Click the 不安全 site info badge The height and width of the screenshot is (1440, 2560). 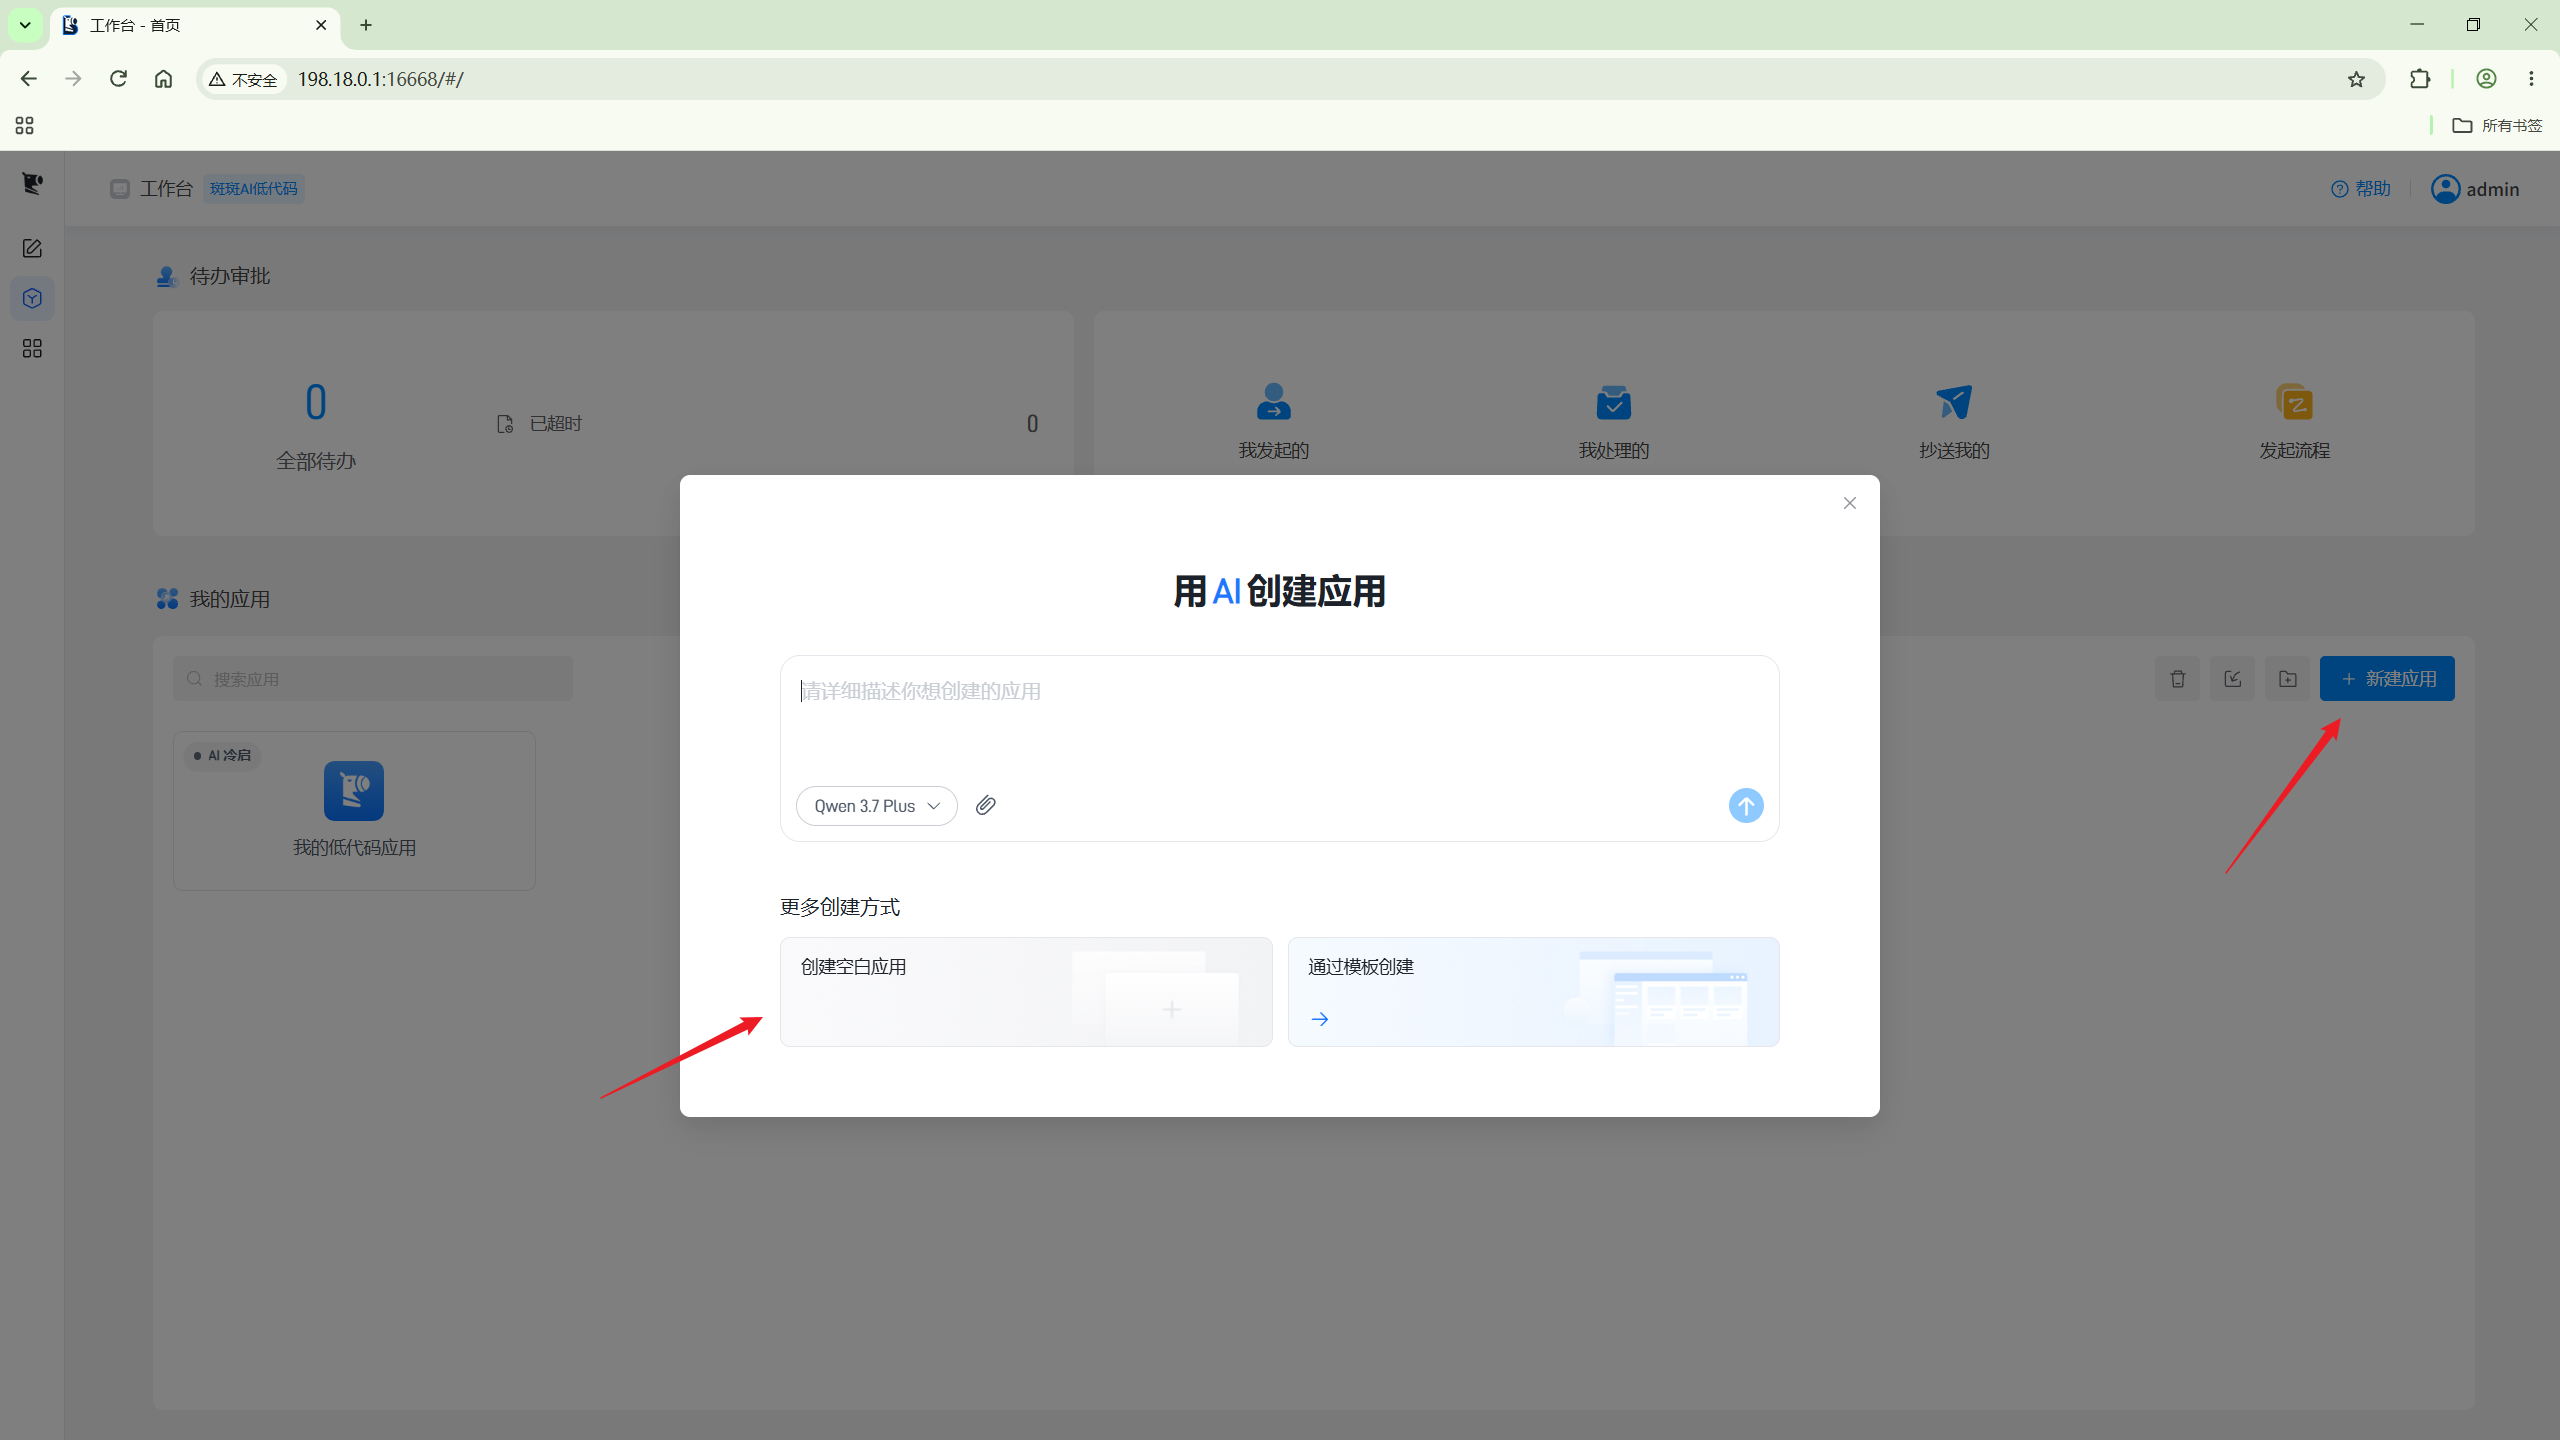[x=243, y=79]
